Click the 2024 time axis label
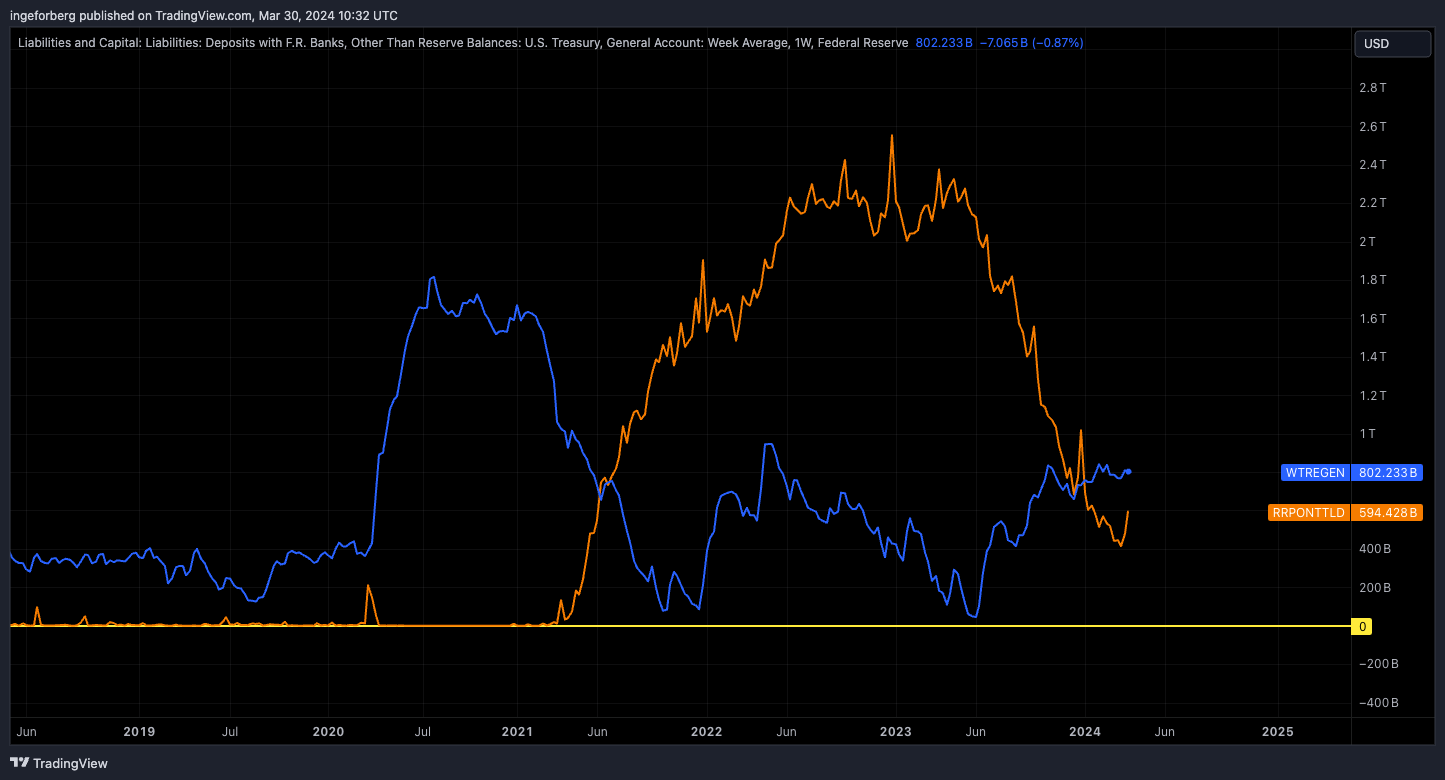This screenshot has width=1445, height=780. [1085, 732]
